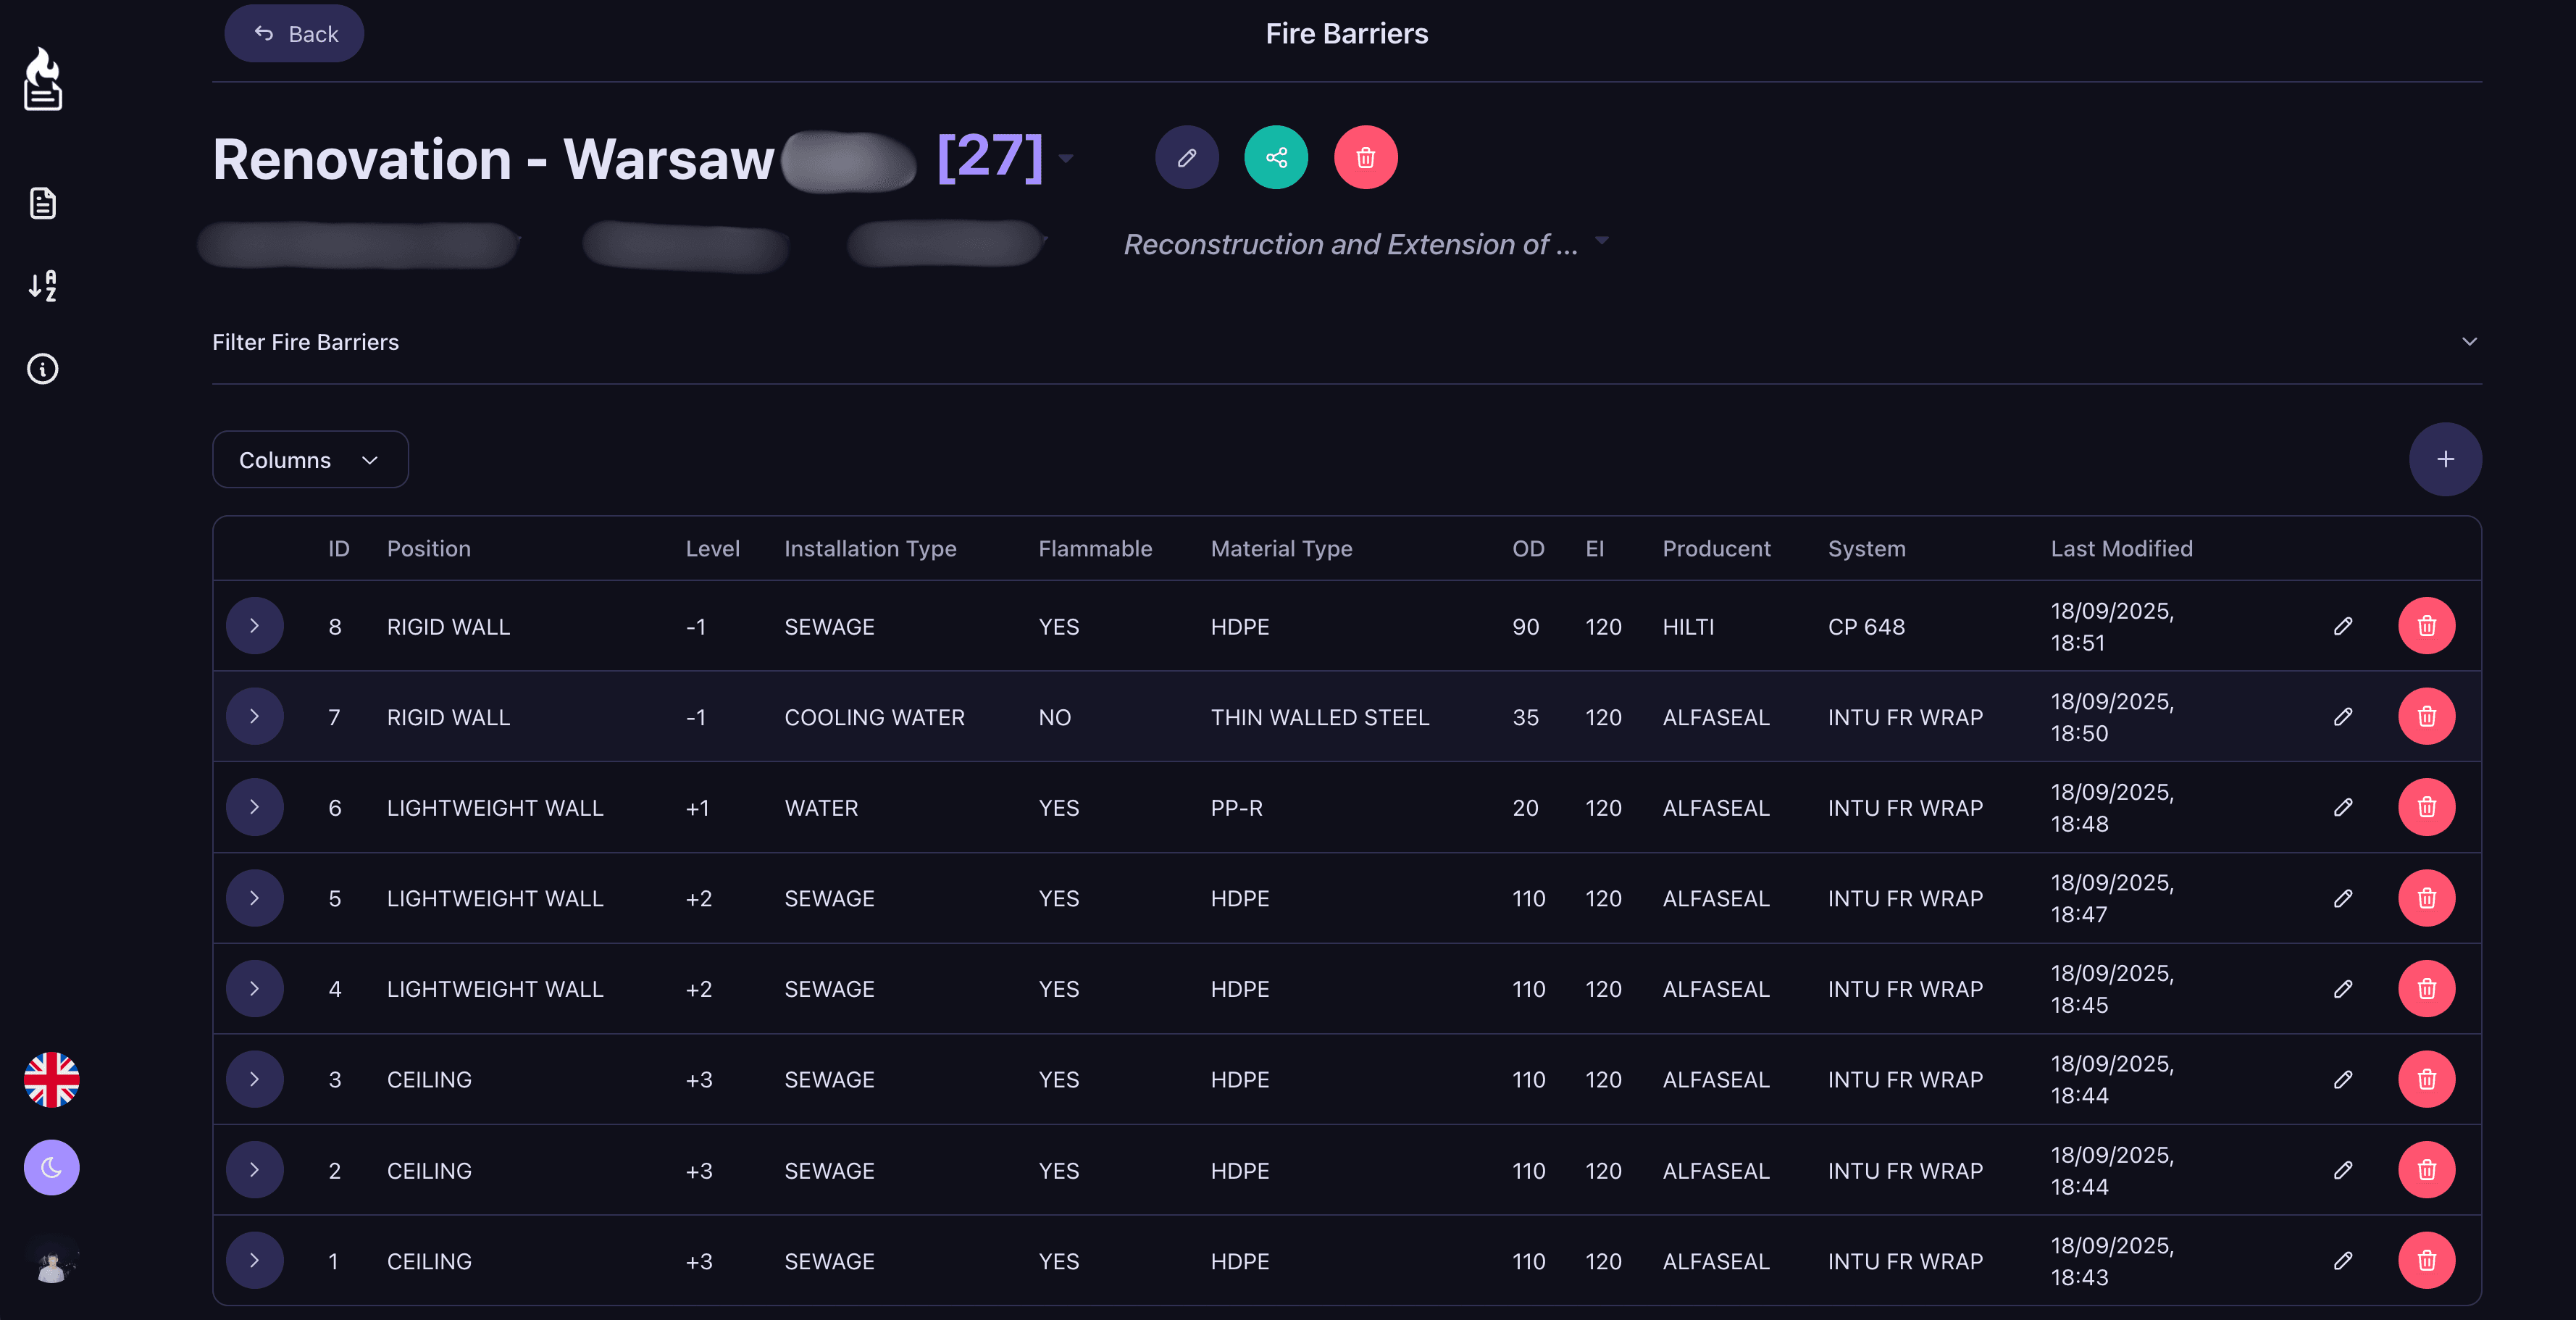Expand row details for barrier 7
The image size is (2576, 1320).
(255, 716)
